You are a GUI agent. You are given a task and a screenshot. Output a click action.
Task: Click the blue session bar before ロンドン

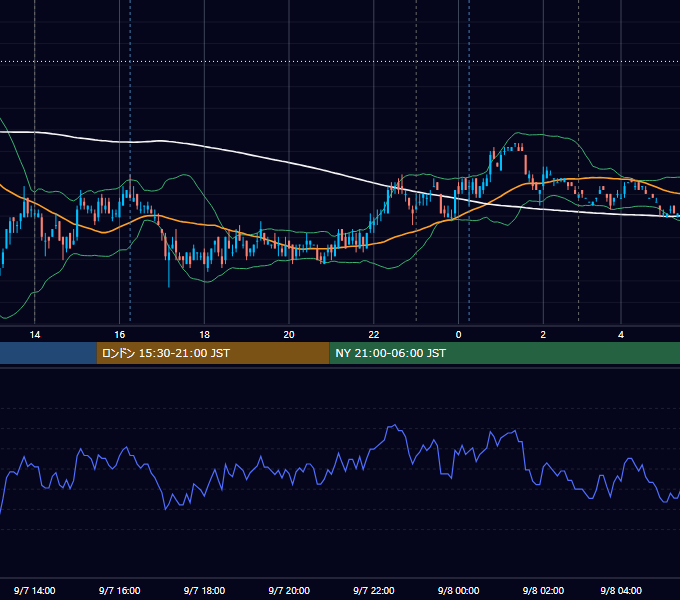click(48, 353)
